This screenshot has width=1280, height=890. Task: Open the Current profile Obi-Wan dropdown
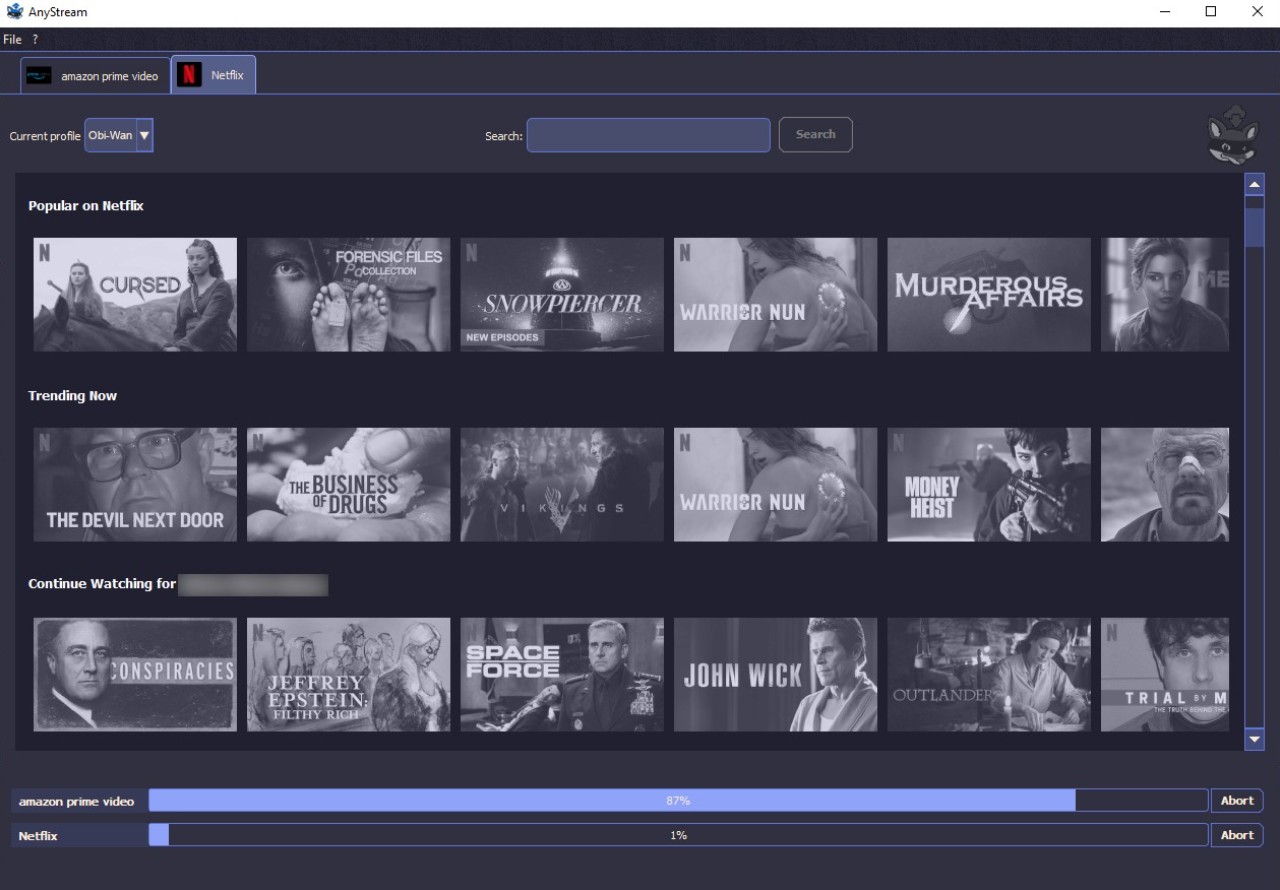tap(119, 135)
